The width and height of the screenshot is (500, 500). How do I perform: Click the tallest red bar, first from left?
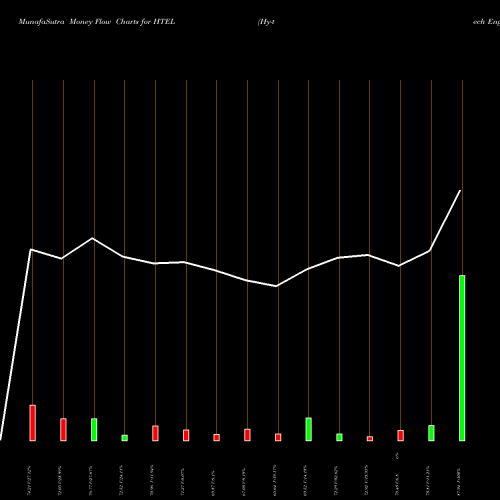point(33,423)
